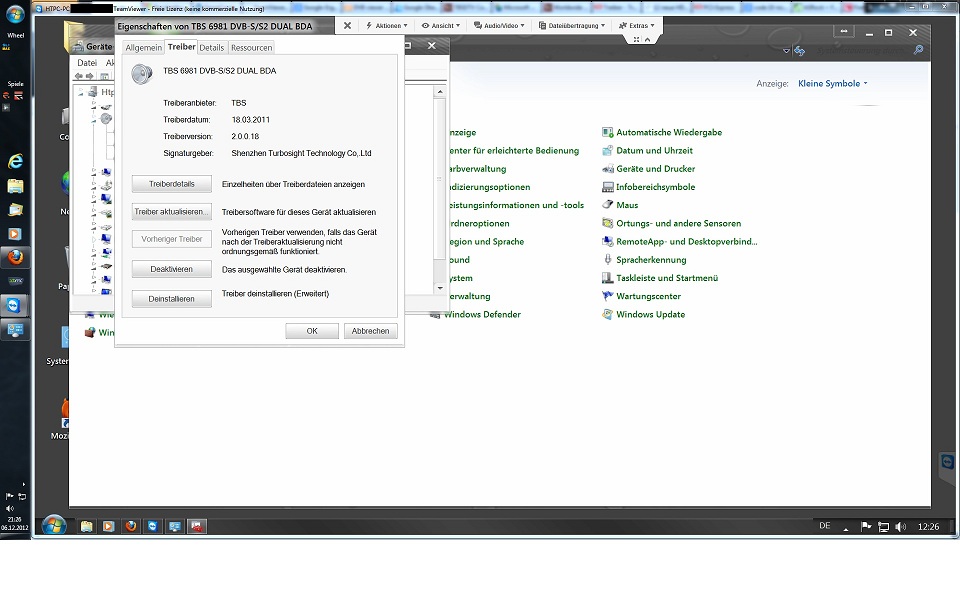Open Automatische Wiedergabe in Control Panel

click(669, 132)
